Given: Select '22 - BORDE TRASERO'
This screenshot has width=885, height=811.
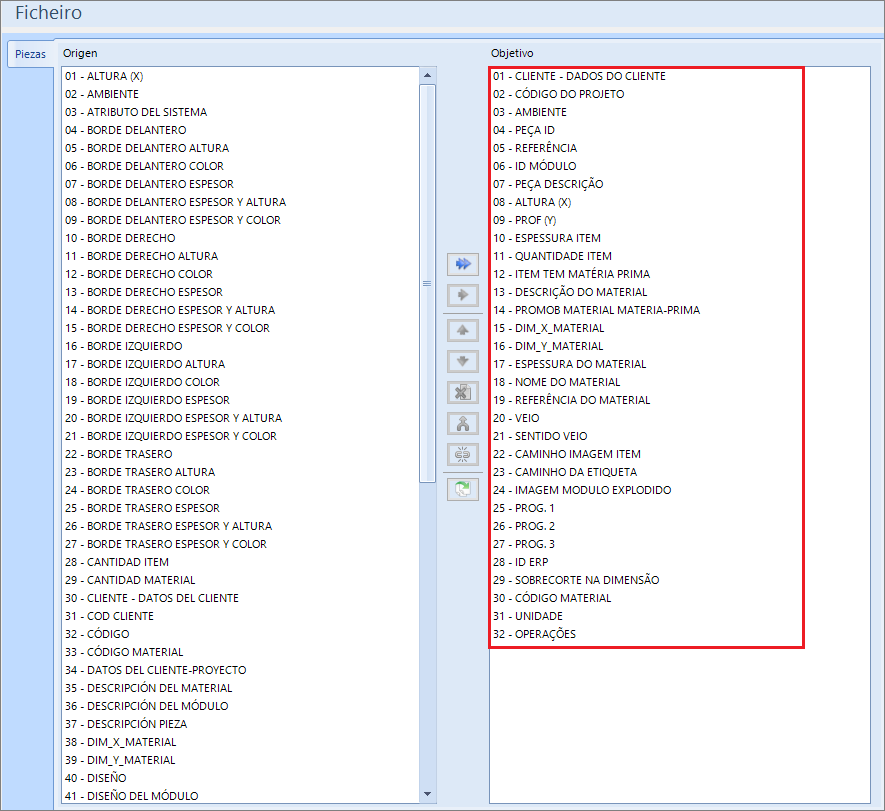Looking at the screenshot, I should pos(119,454).
